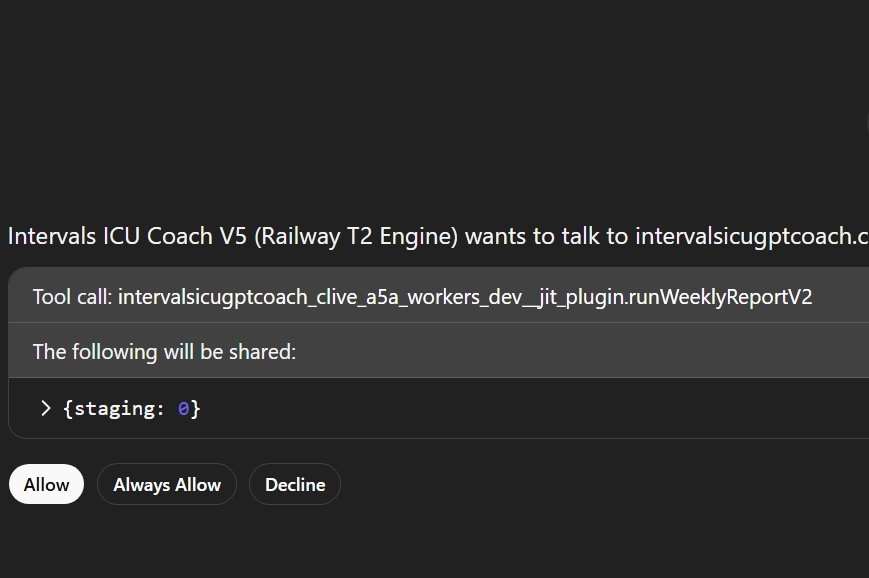Click the closing brace after staging value
869x578 pixels.
[197, 408]
